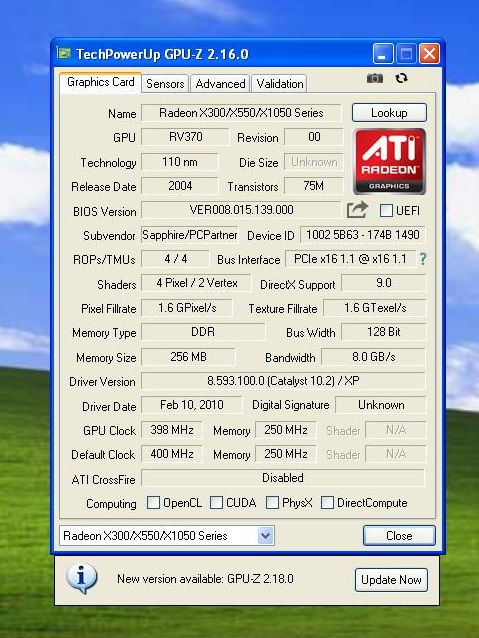Click the Driver Date value Feb 10, 2010
Image resolution: width=479 pixels, height=638 pixels.
pos(191,405)
